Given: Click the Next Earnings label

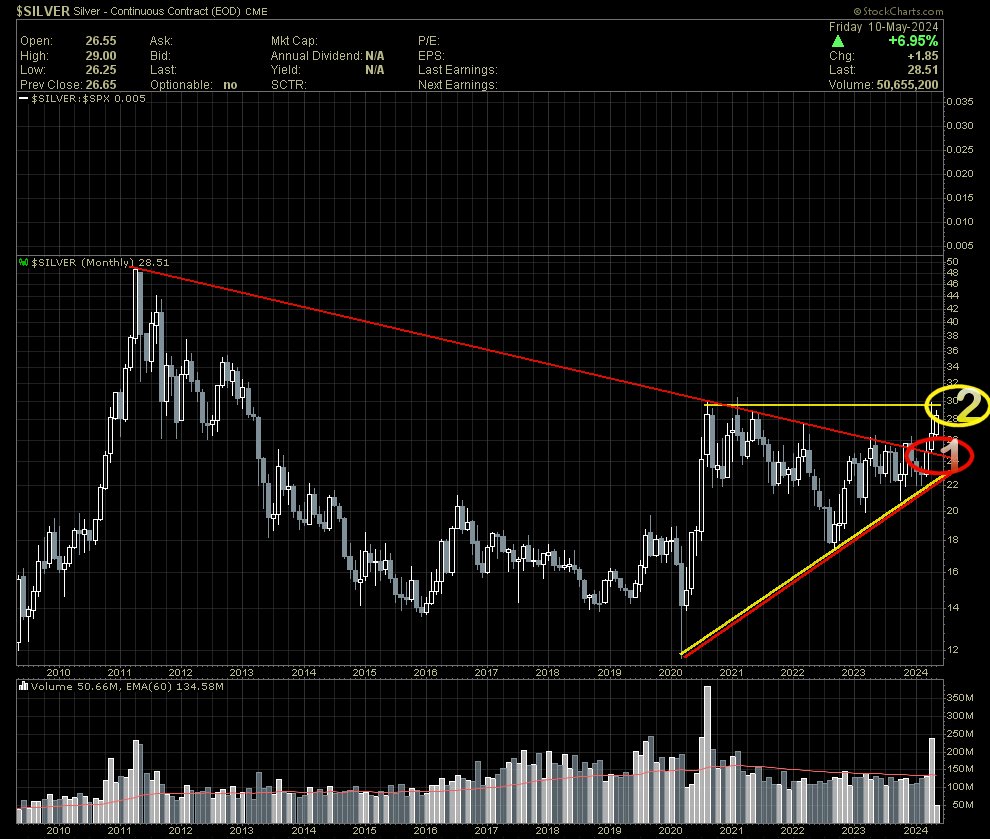Looking at the screenshot, I should point(457,85).
